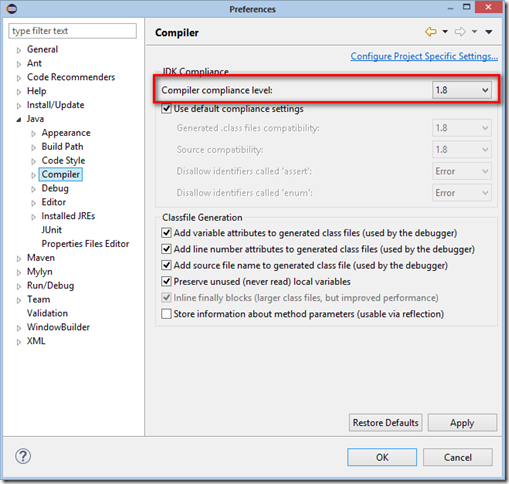Toggle Preserve unused local variables checkbox
Image resolution: width=509 pixels, height=484 pixels.
pos(166,281)
